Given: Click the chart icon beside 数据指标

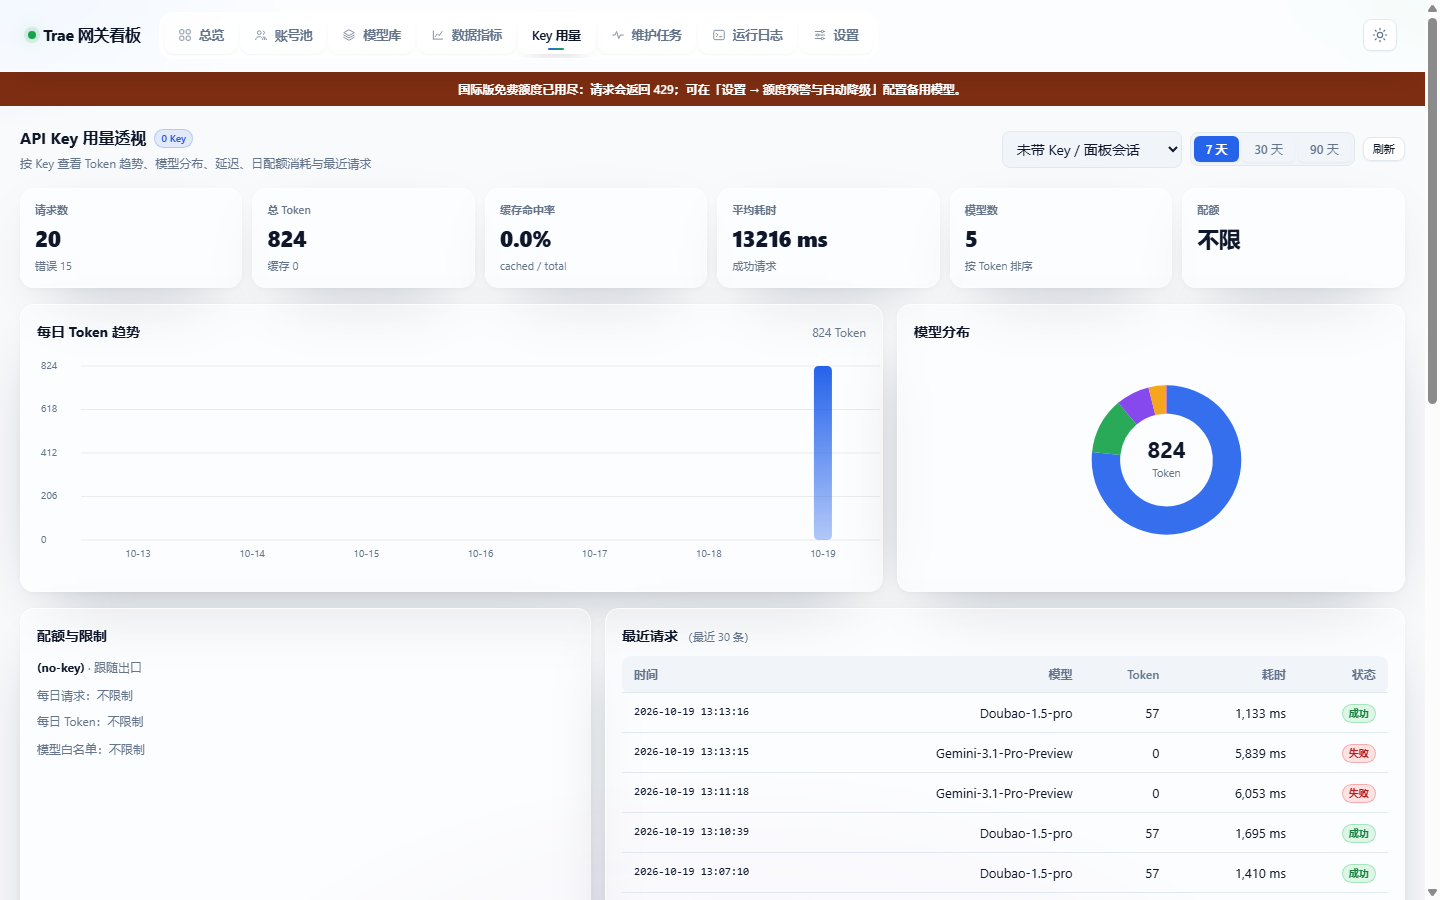Looking at the screenshot, I should click(438, 35).
